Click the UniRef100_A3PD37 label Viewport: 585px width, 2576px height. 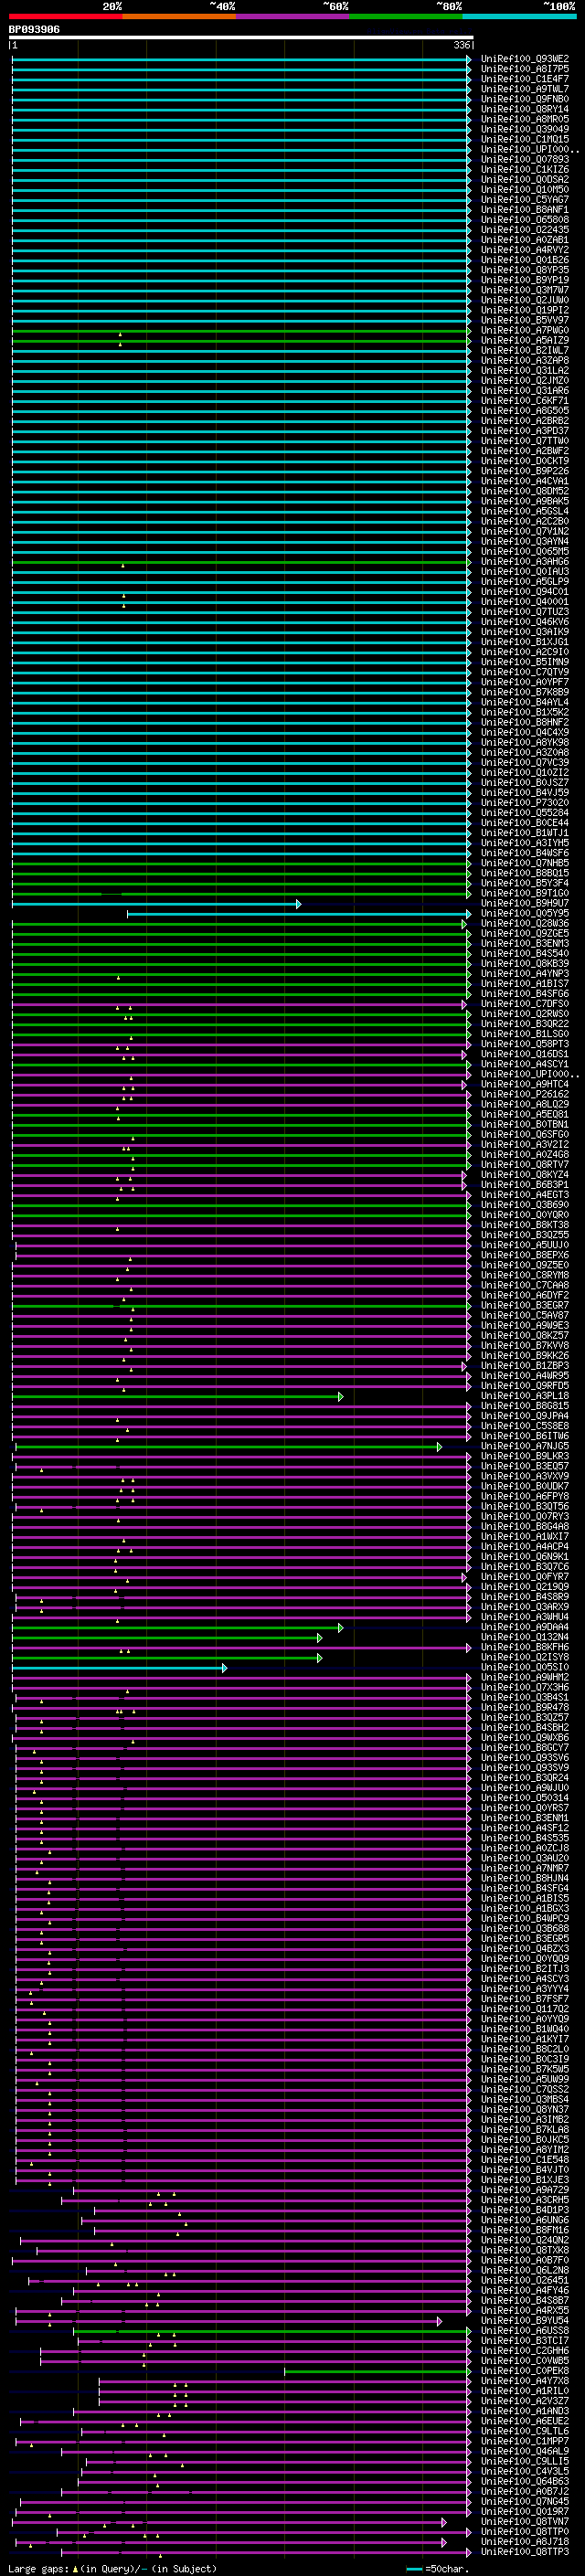[x=525, y=431]
